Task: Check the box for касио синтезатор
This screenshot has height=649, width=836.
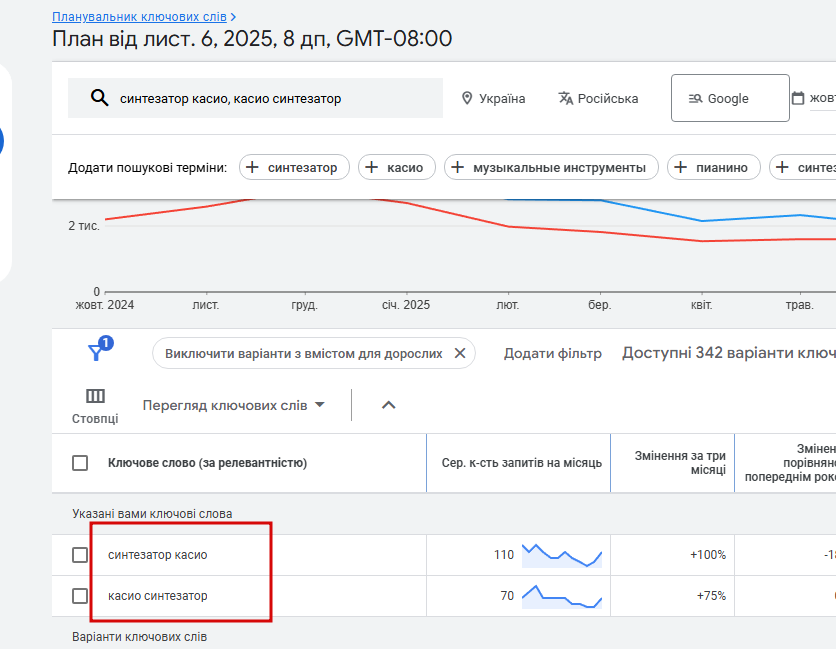Action: coord(80,596)
